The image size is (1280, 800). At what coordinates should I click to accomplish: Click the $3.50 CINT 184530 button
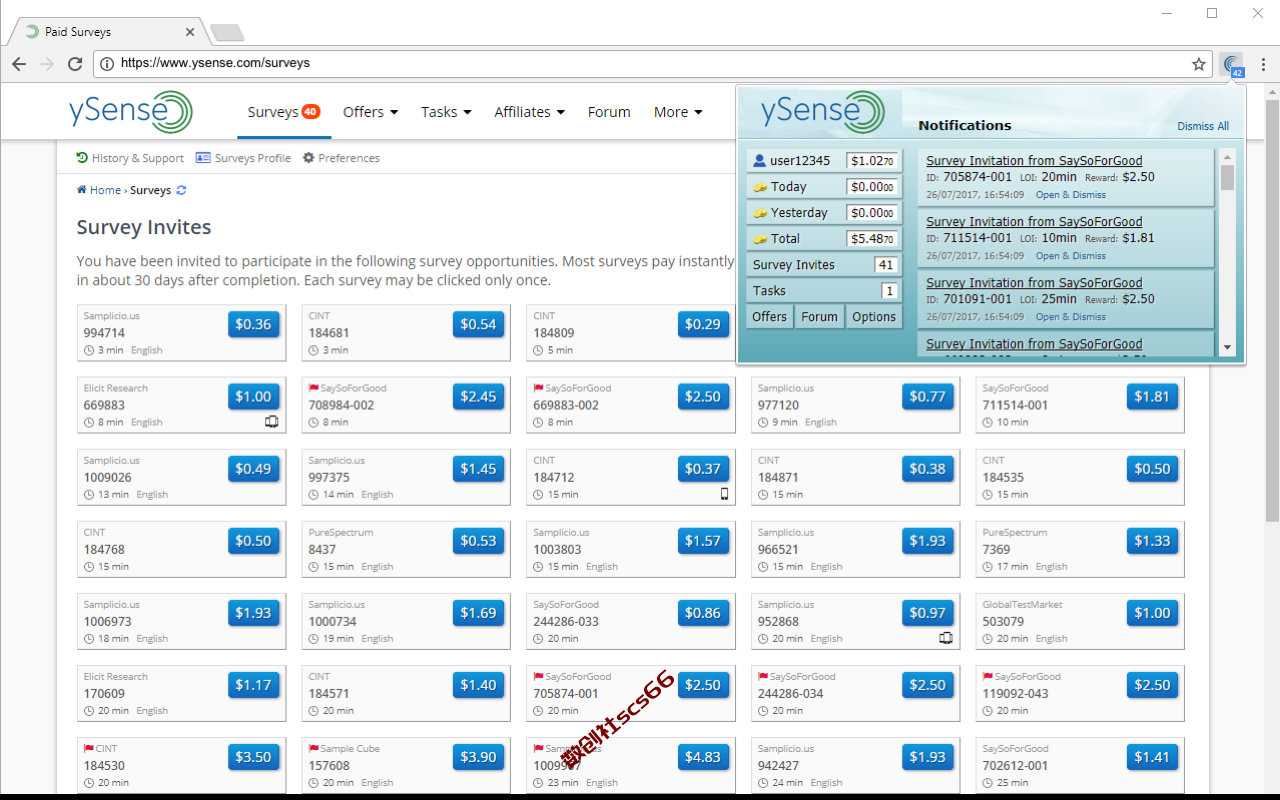254,757
